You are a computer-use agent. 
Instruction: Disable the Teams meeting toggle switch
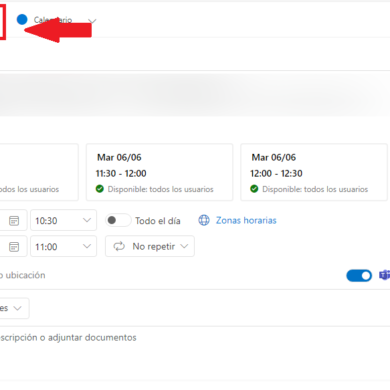[x=359, y=276]
